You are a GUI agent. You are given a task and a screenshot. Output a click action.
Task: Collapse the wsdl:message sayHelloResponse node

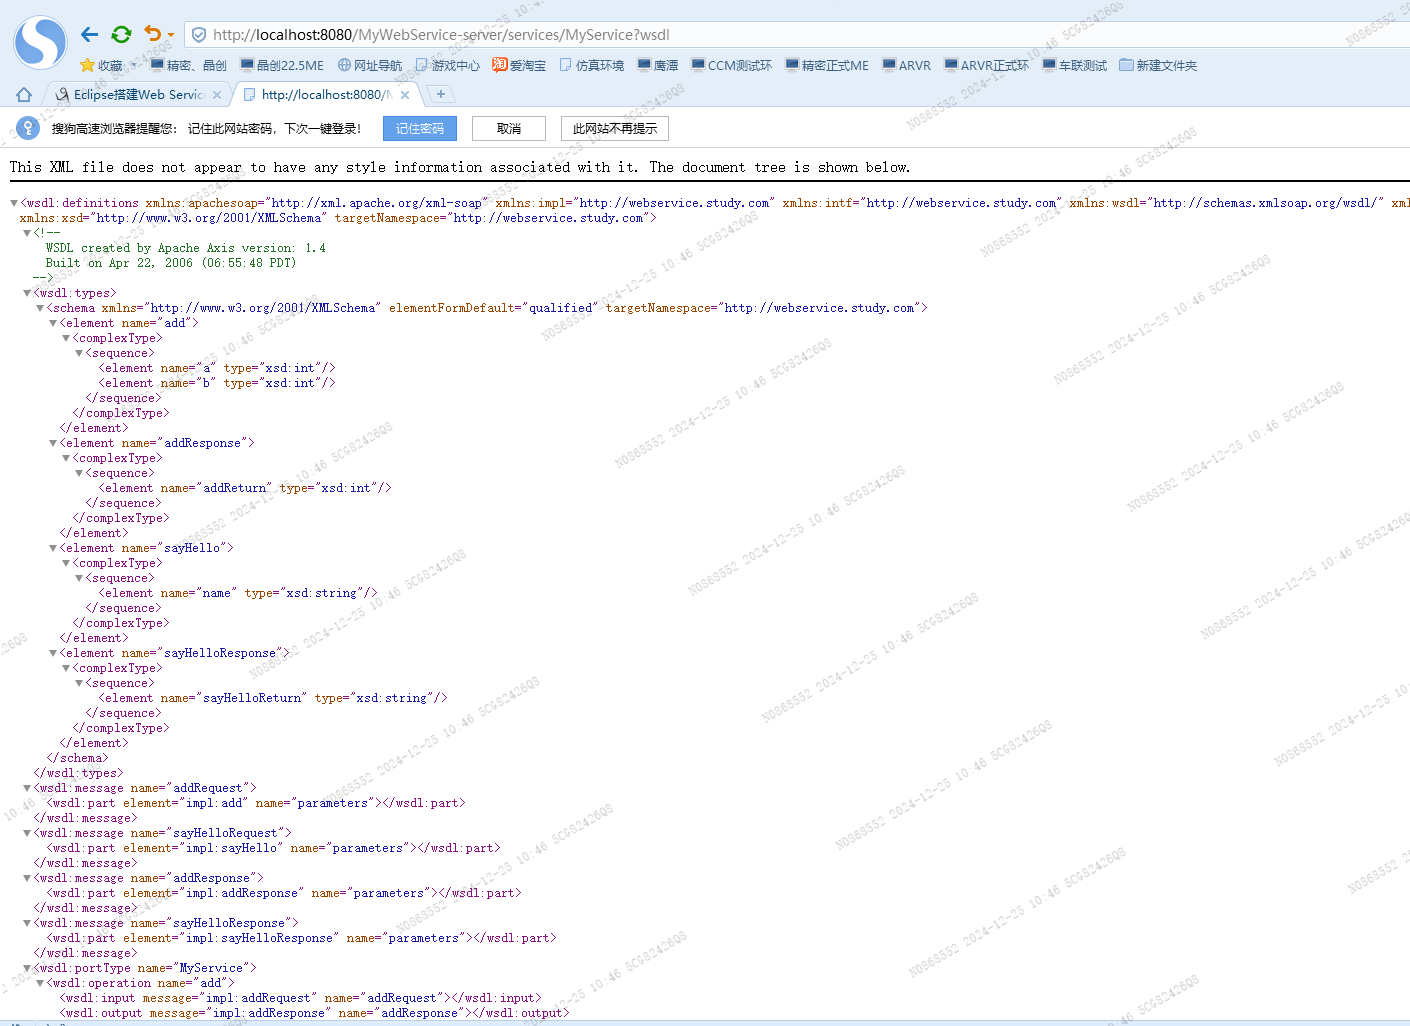point(27,923)
